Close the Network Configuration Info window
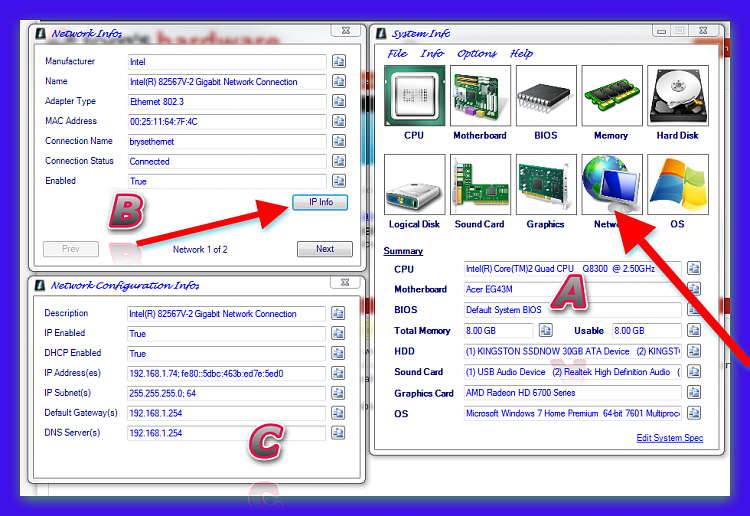The image size is (750, 516). coord(345,283)
